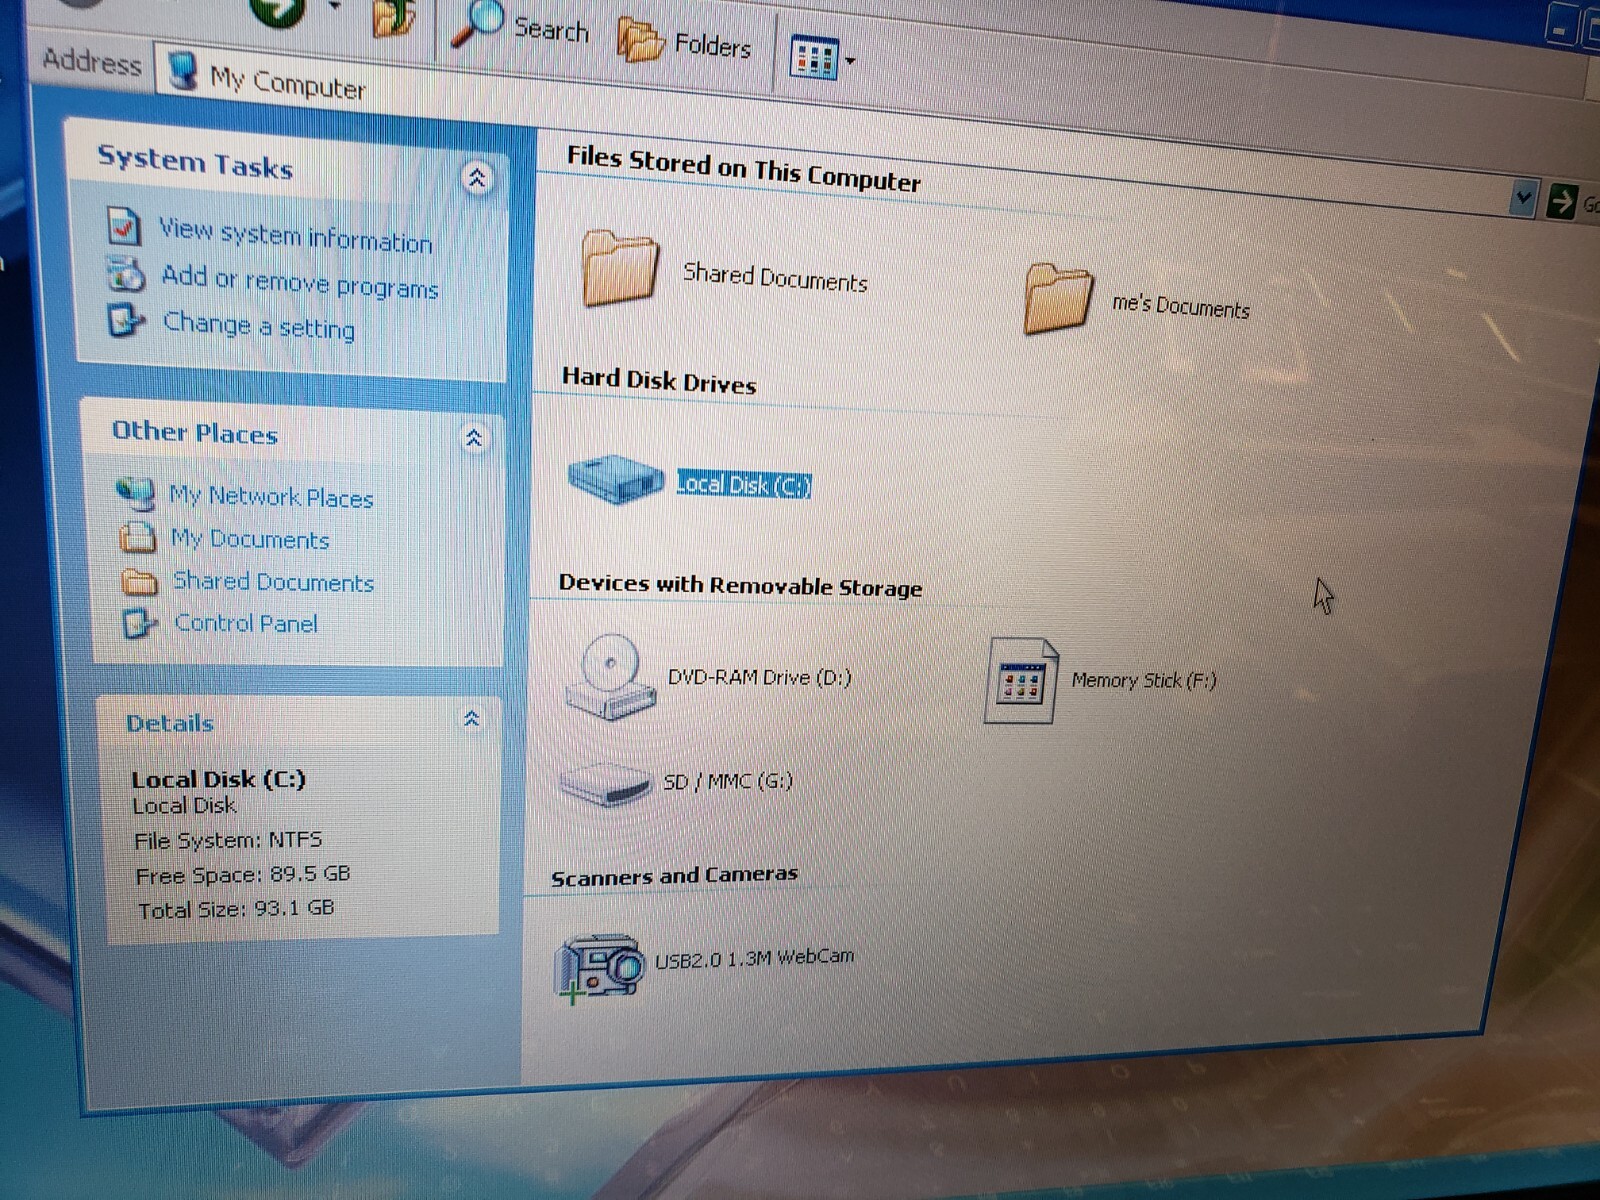
Task: Click the USB2.0 1.3M WebCam label
Action: 755,958
